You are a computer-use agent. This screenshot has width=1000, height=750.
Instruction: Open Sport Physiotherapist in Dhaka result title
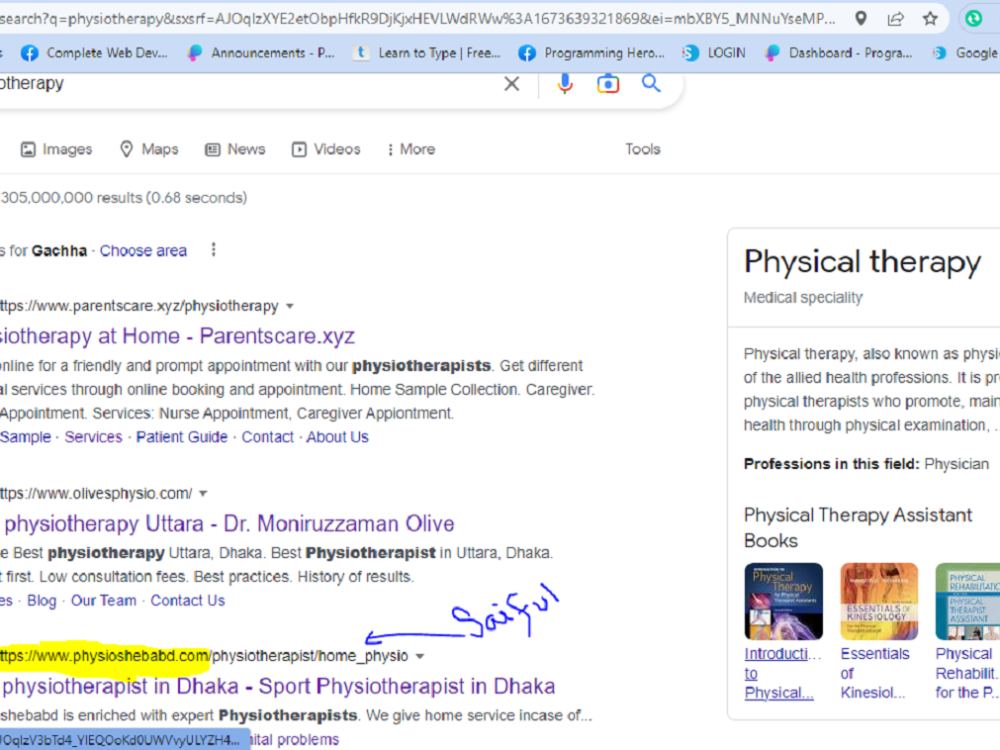tap(278, 686)
